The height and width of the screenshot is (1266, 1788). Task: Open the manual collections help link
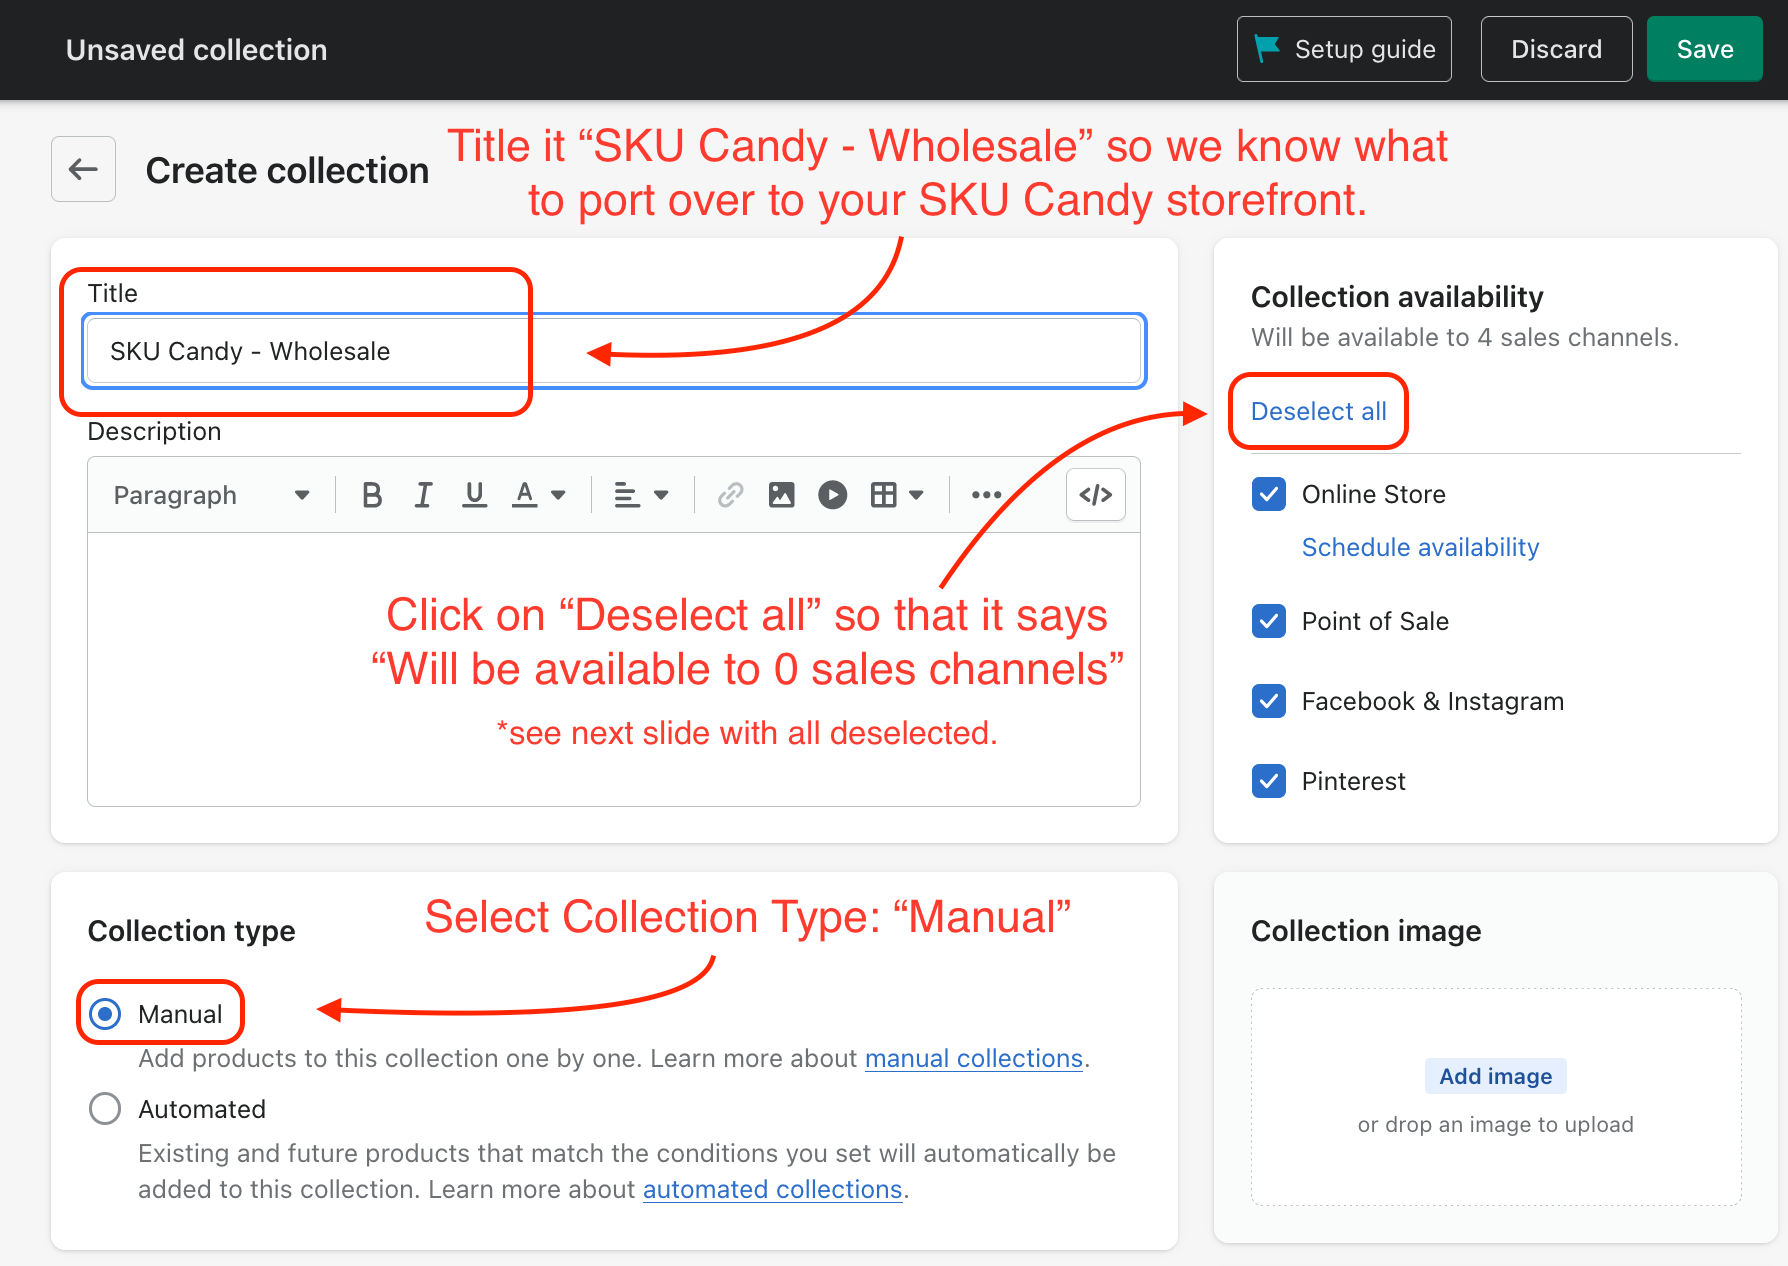pos(973,1058)
